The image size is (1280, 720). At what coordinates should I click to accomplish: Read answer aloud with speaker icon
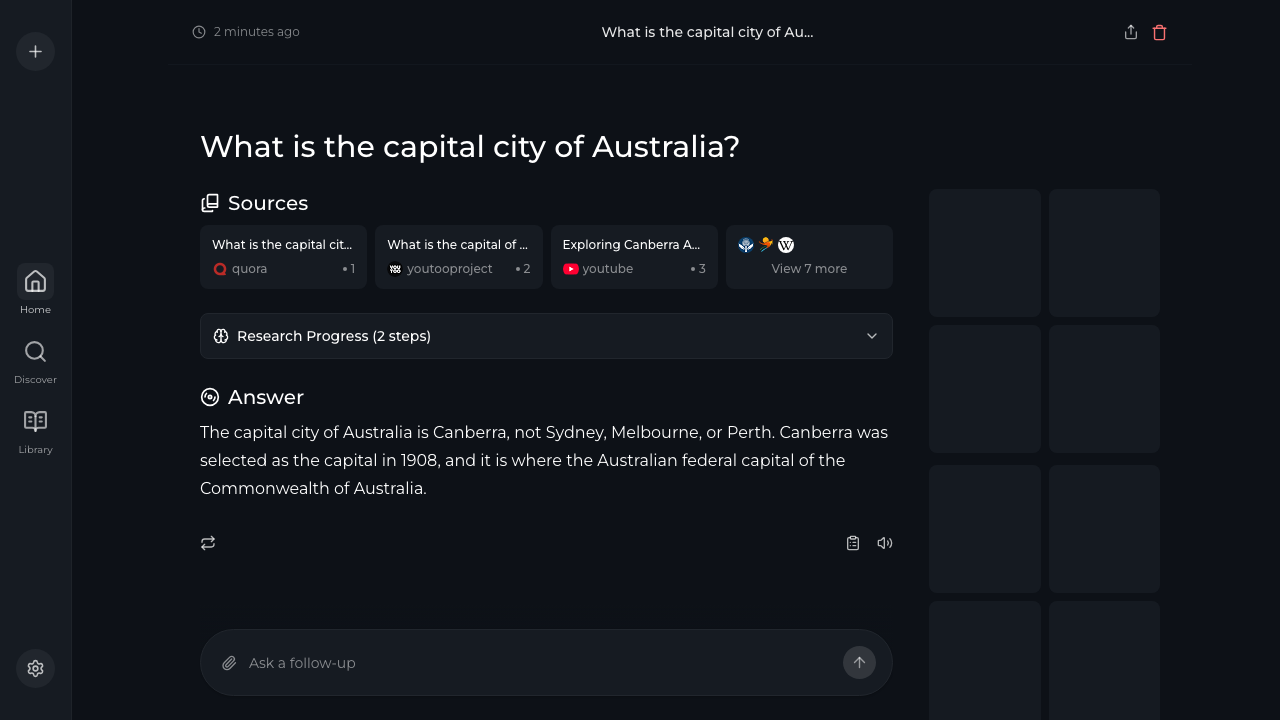coord(885,543)
